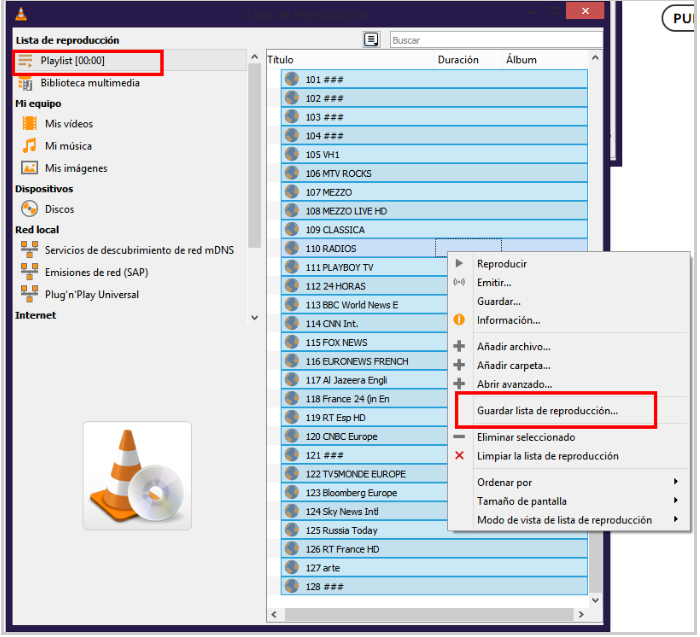Click the Plug'n'Play Universal network icon
This screenshot has width=700, height=637.
click(29, 294)
